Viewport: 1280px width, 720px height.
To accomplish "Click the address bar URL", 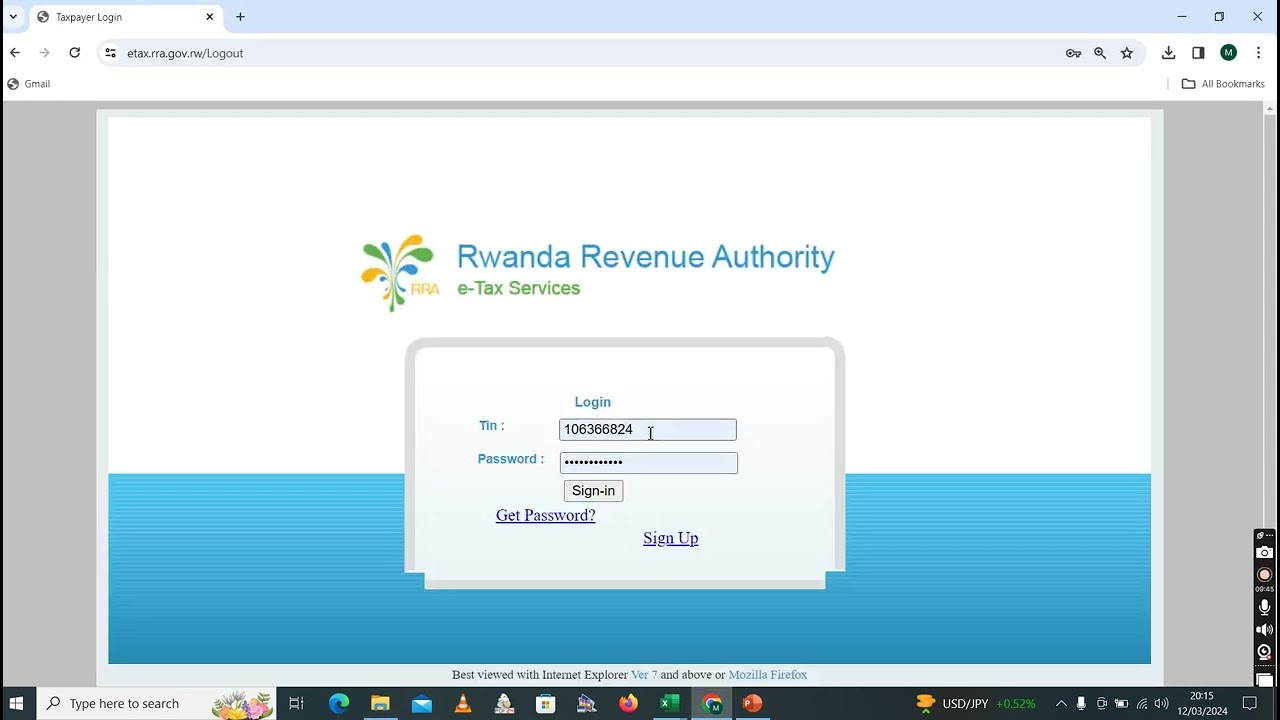I will [x=185, y=53].
